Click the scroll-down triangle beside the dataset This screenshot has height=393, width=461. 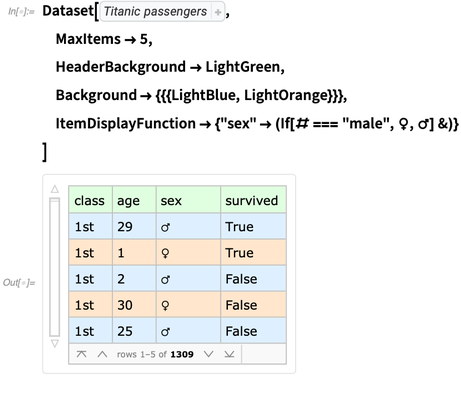click(55, 343)
